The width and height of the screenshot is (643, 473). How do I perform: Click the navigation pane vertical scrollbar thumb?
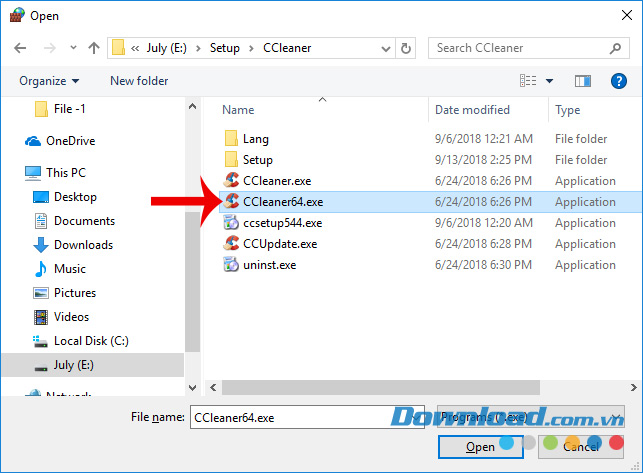point(192,282)
